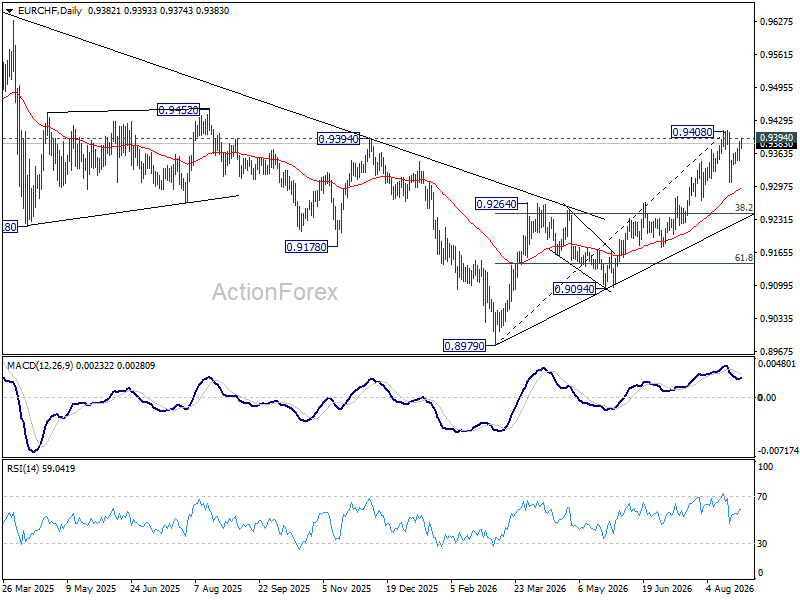Viewport: 800px width, 600px height.
Task: Click the 26 Mar 2025 date label
Action: pyautogui.click(x=29, y=588)
